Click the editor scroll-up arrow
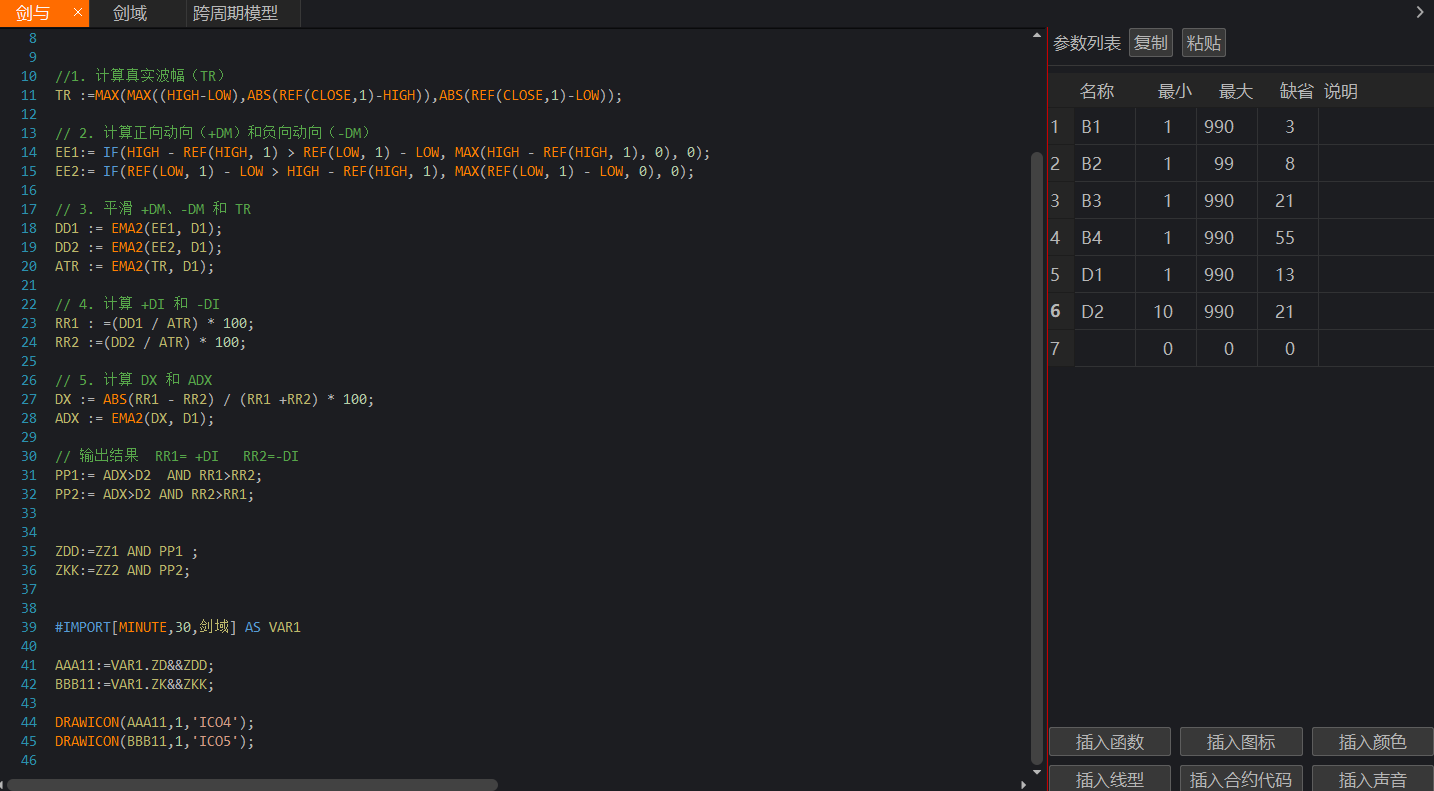Viewport: 1434px width, 791px height. pyautogui.click(x=1036, y=35)
